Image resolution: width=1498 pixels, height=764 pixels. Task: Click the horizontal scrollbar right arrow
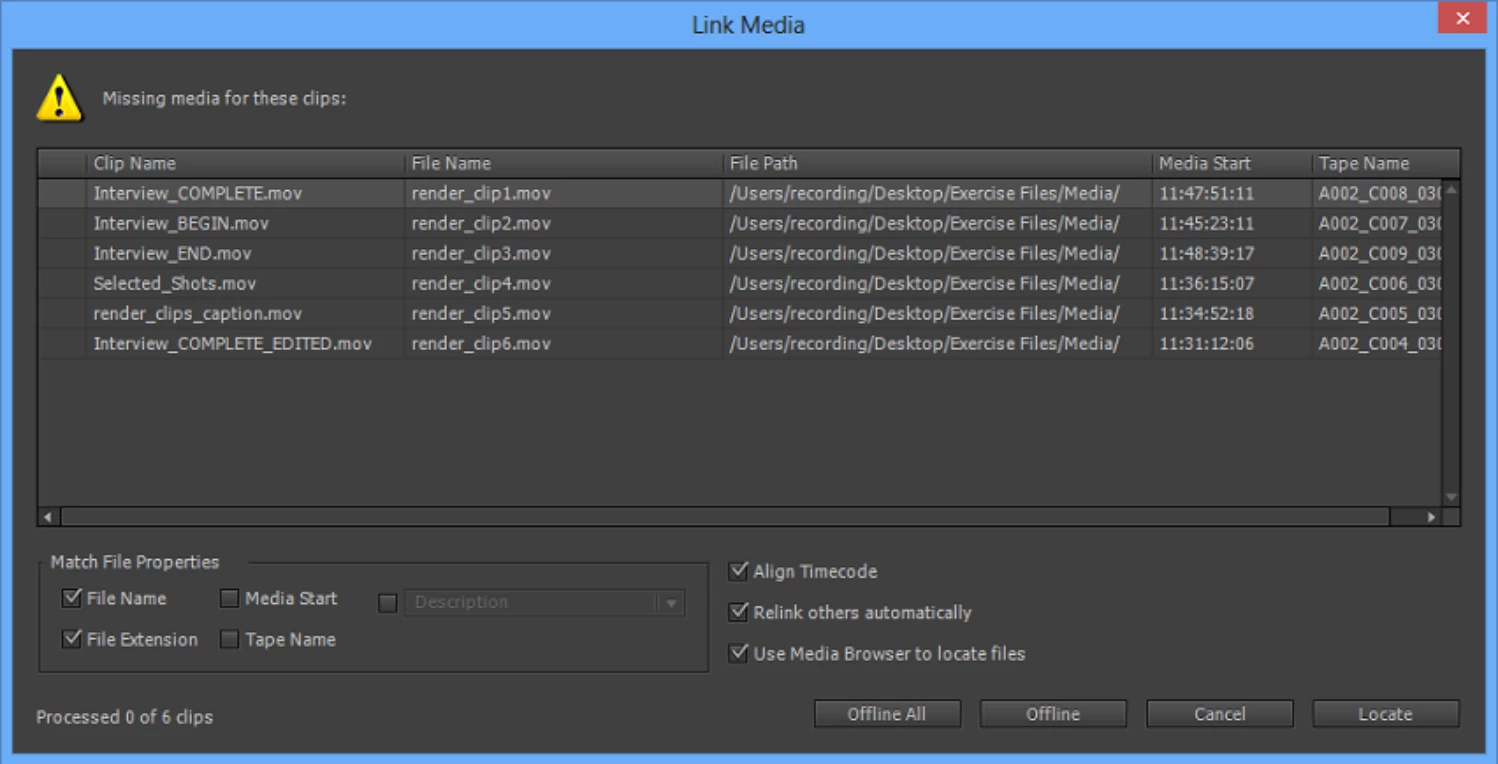click(x=1431, y=517)
